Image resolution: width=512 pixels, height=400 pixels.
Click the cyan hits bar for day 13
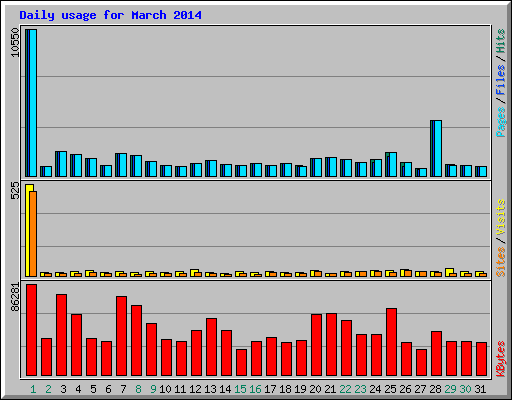213,168
